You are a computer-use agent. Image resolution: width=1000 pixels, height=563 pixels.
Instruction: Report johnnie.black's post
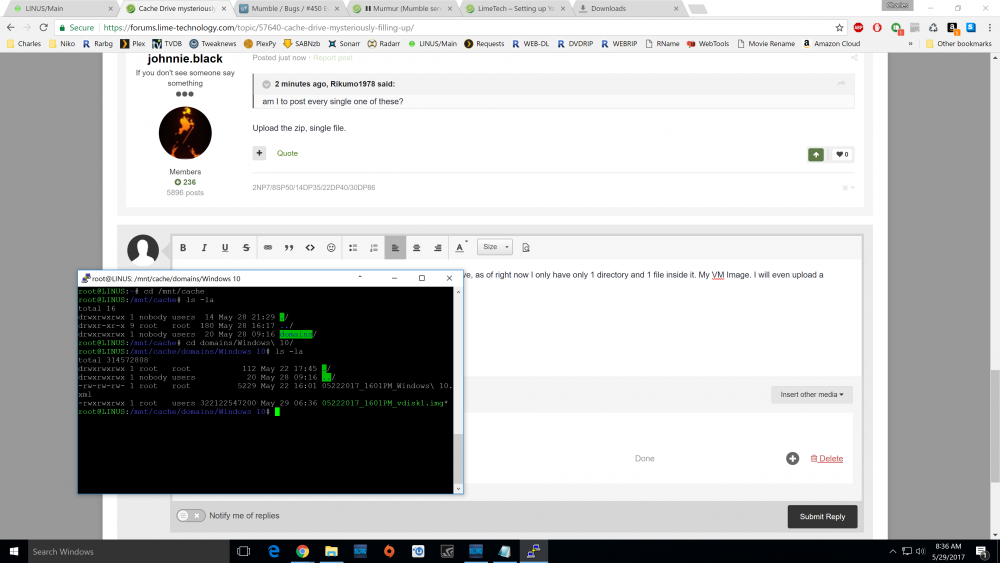click(332, 57)
